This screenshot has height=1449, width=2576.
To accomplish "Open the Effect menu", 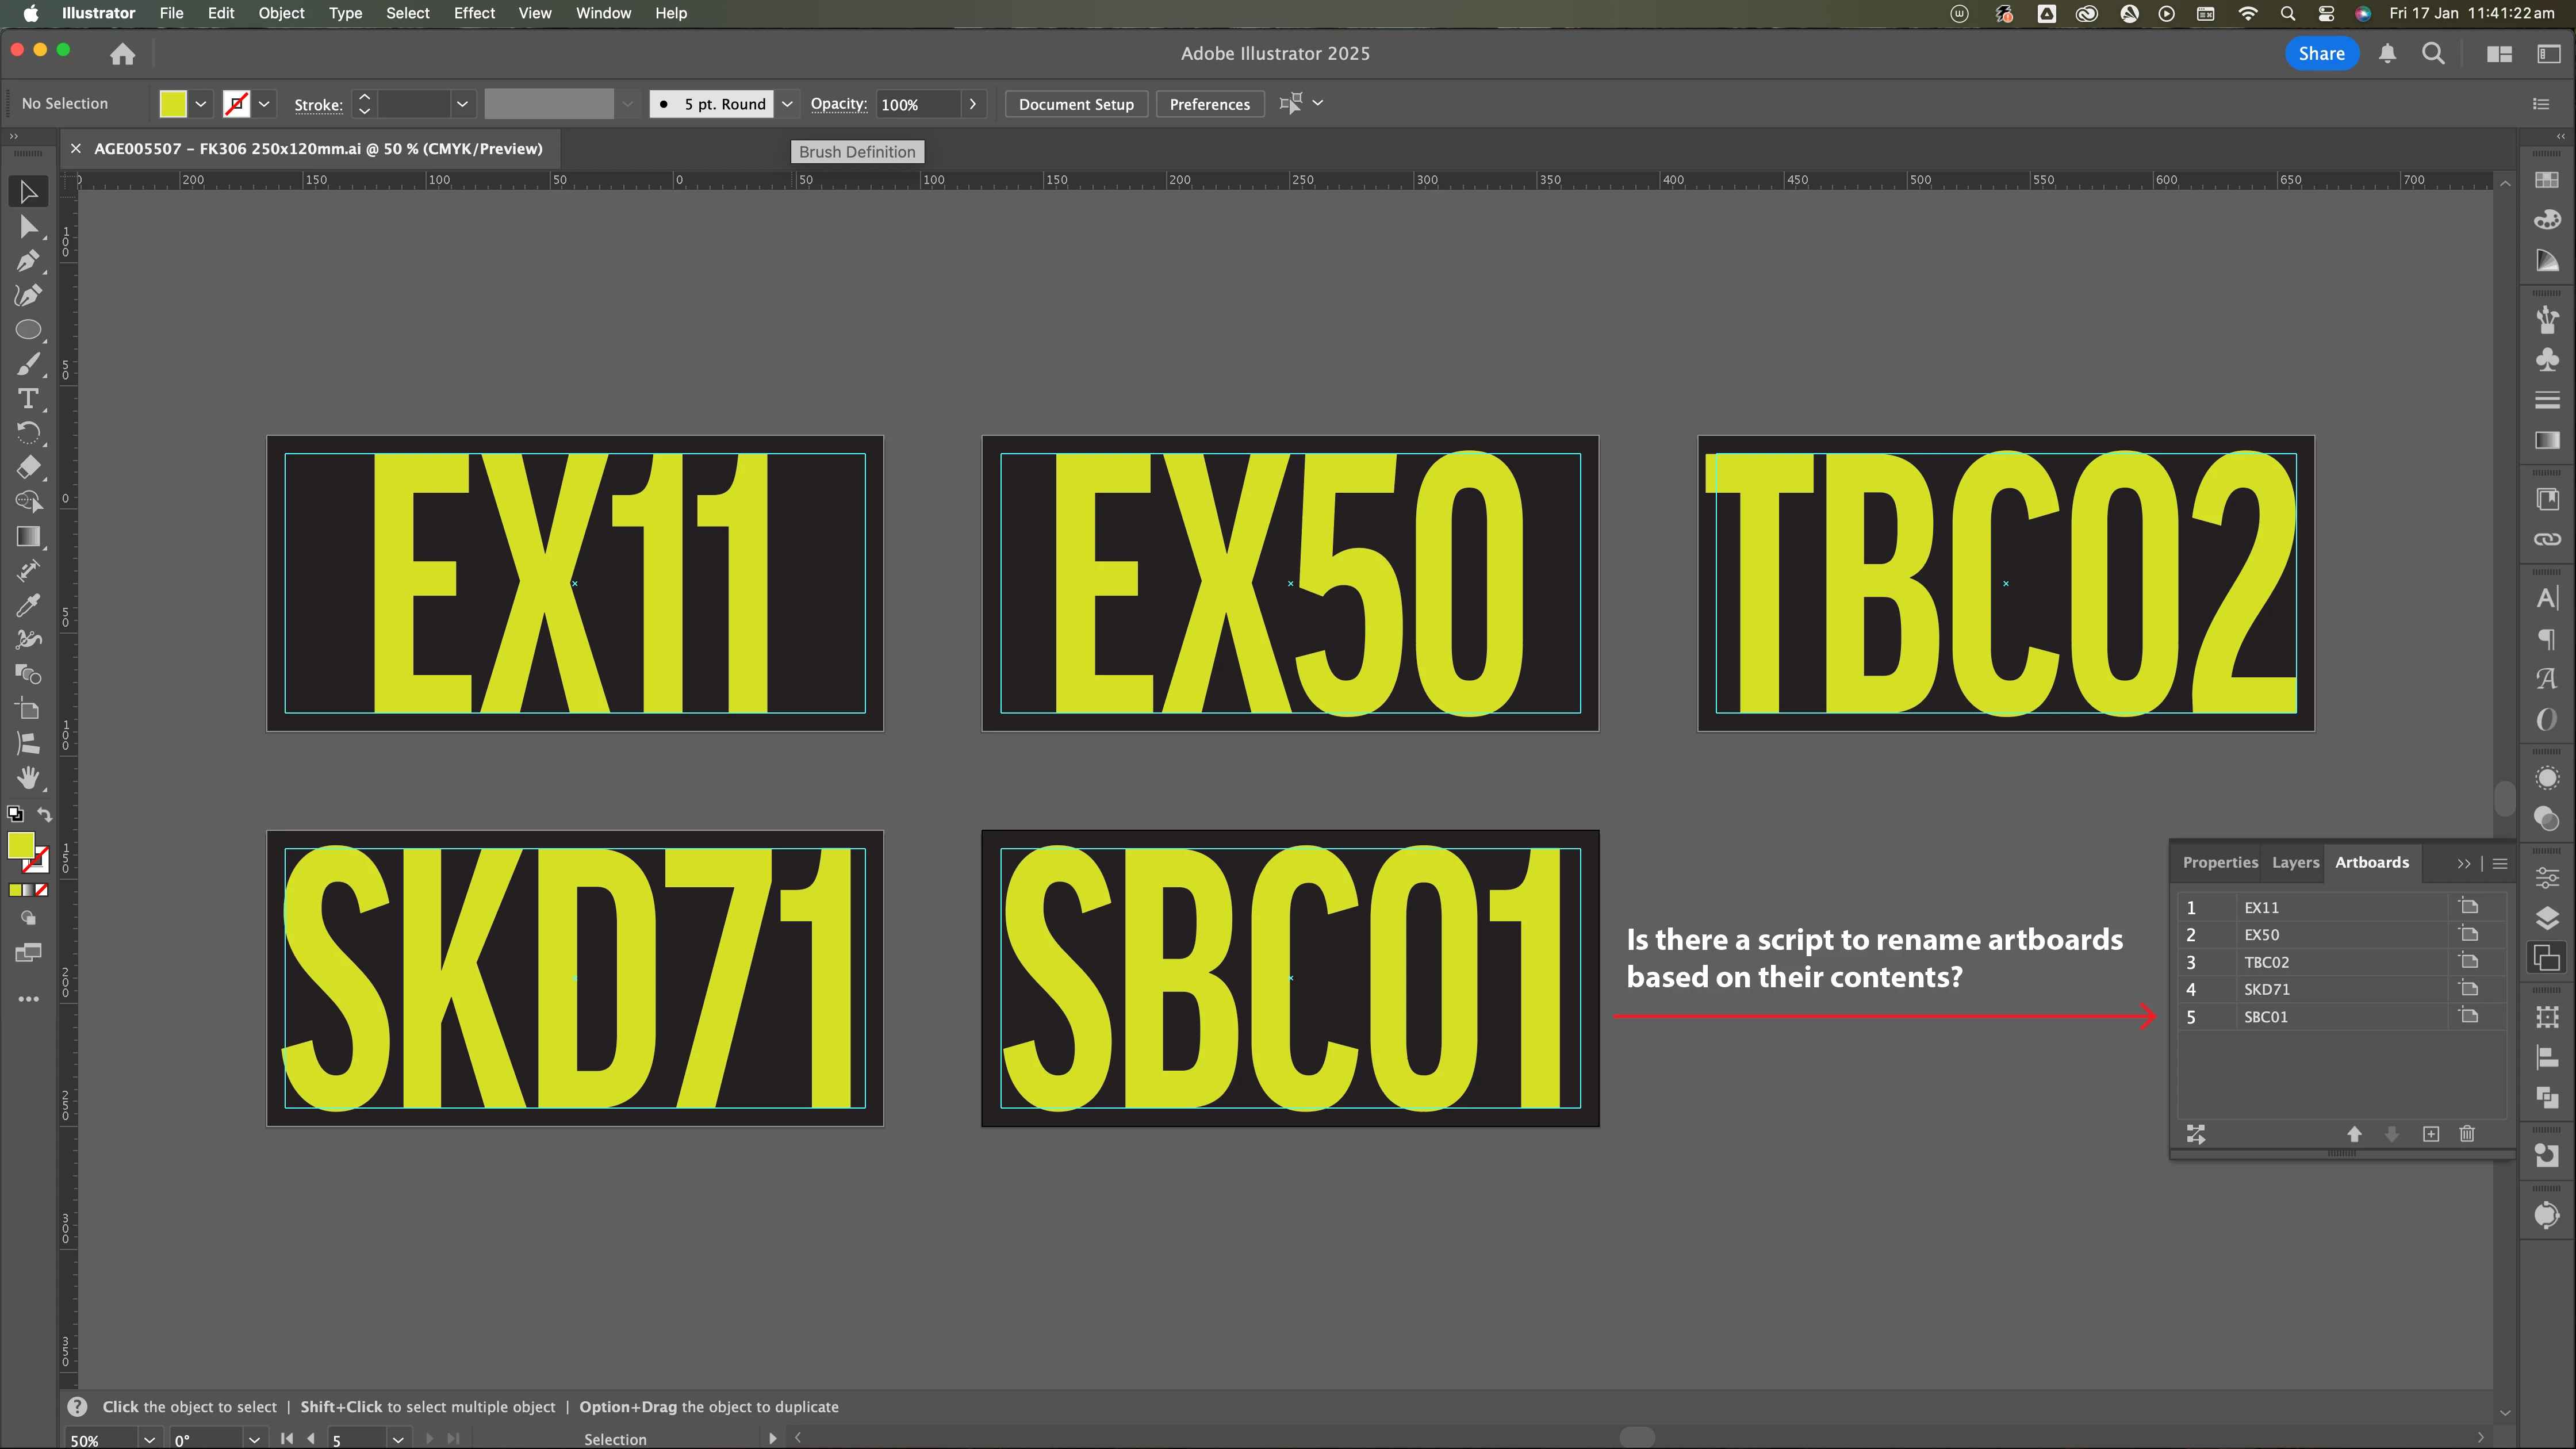I will coord(474,13).
